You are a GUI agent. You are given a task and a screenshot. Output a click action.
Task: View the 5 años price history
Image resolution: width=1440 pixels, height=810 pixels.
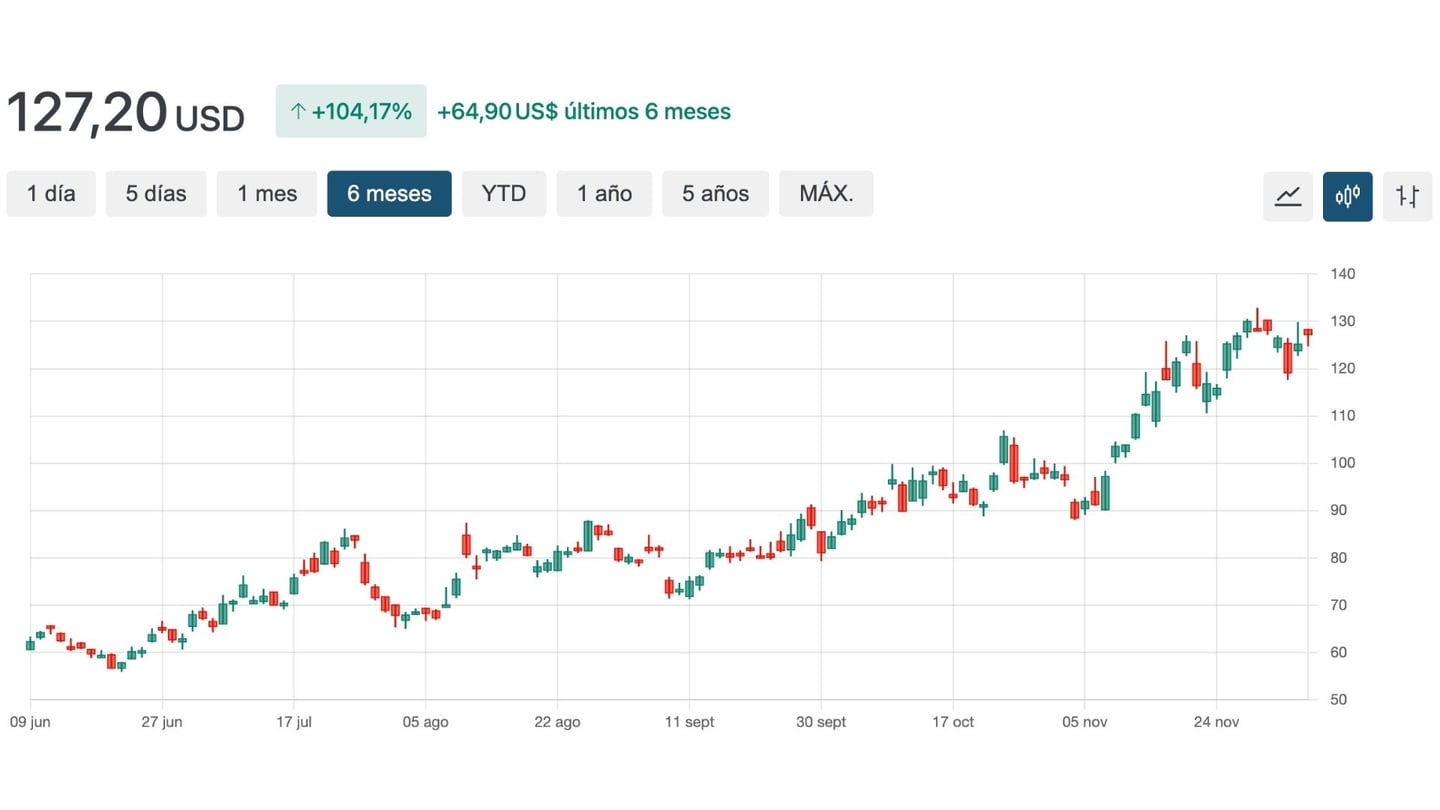(715, 194)
